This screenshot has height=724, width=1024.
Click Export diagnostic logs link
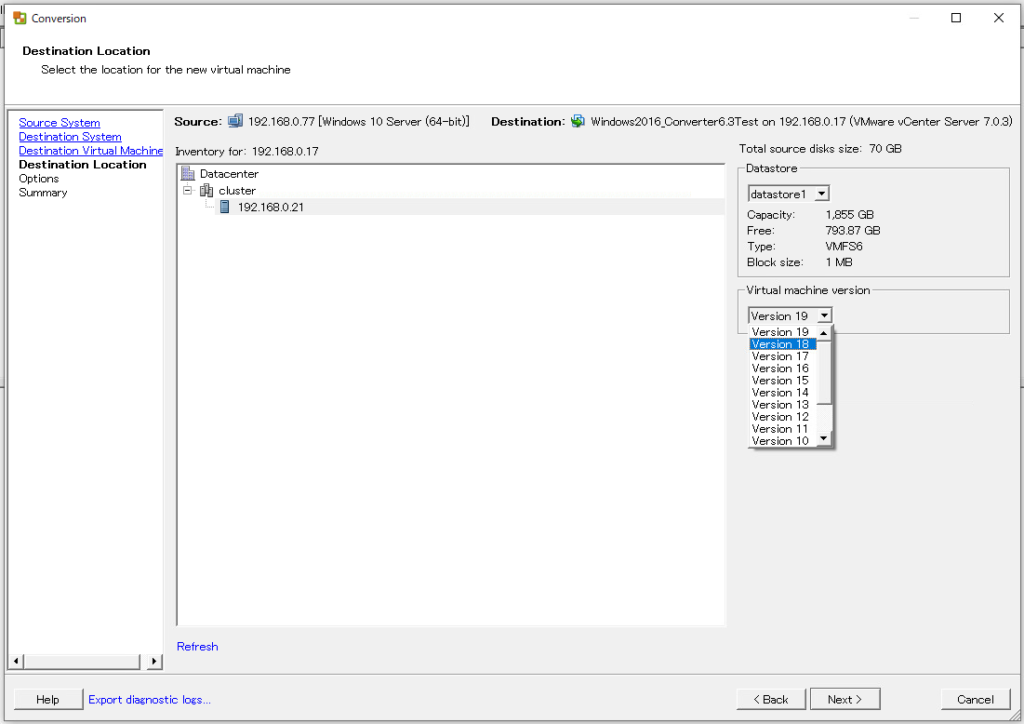[x=150, y=699]
